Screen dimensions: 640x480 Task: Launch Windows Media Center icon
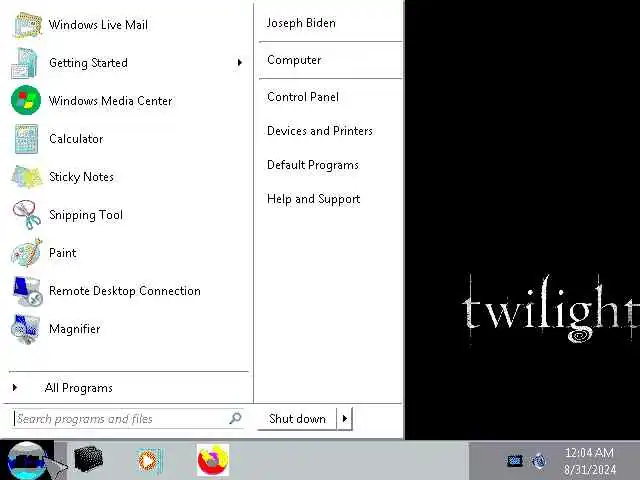26,100
